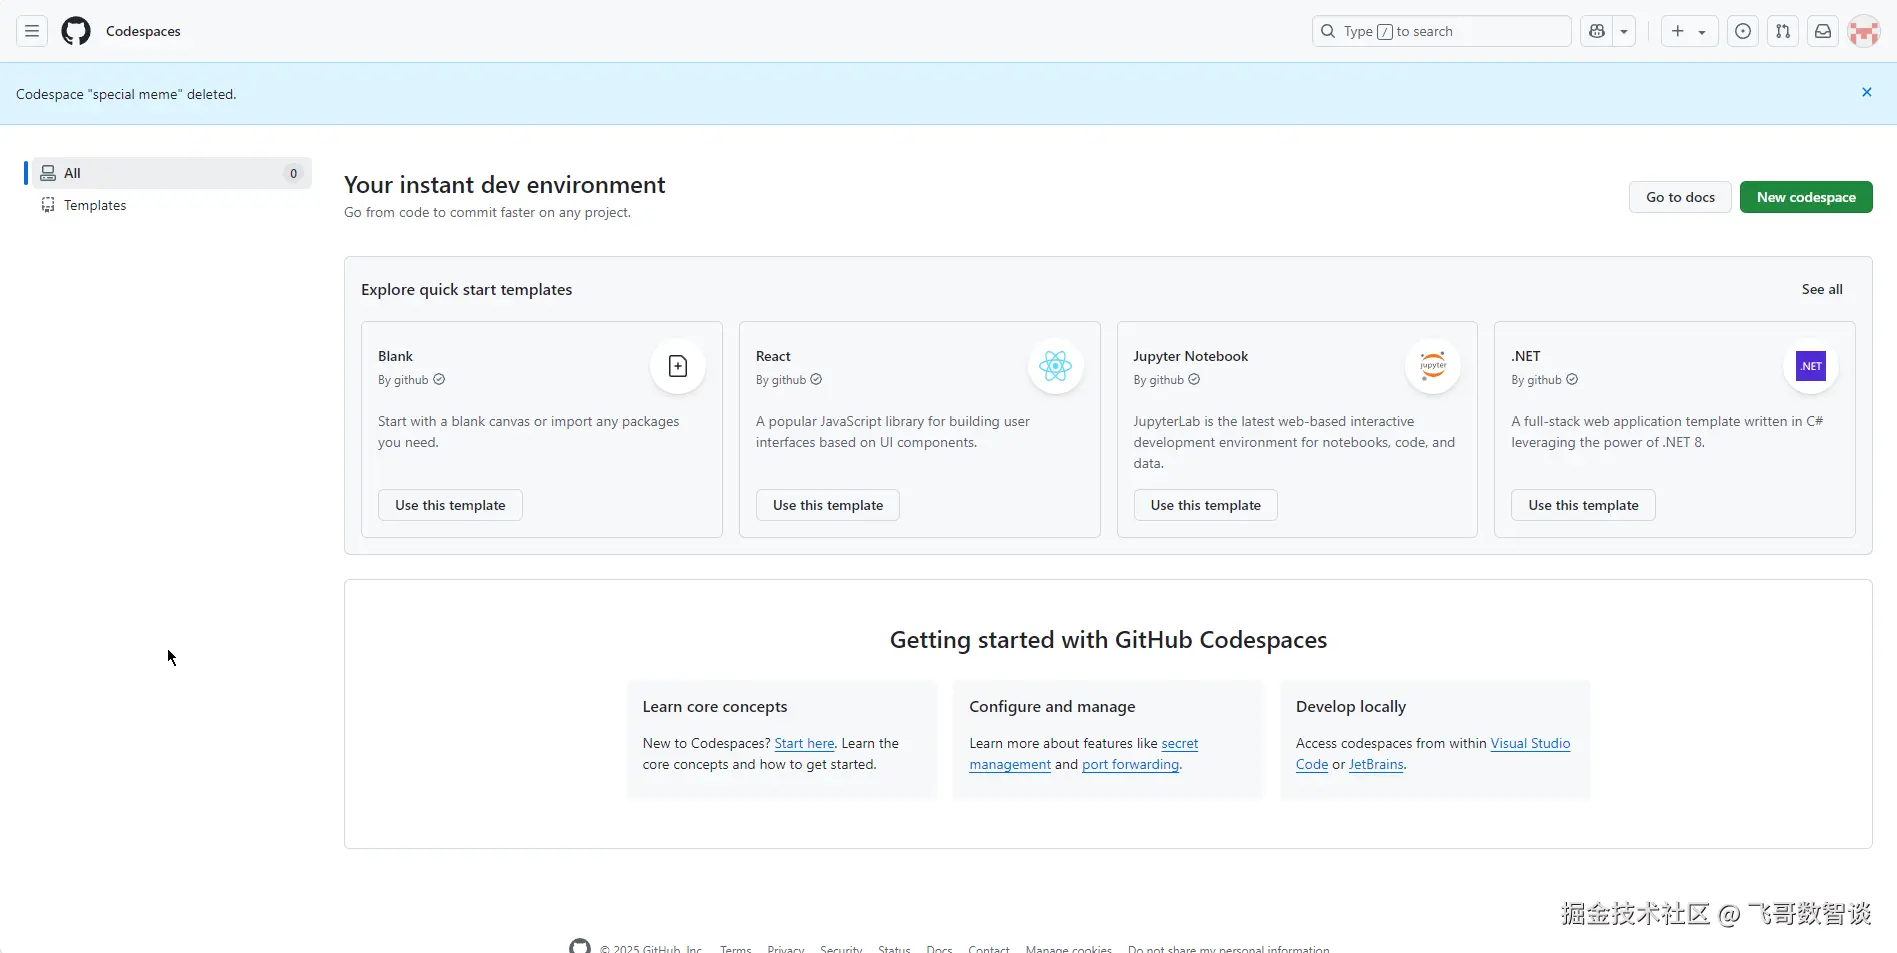Open the hamburger navigation menu
The width and height of the screenshot is (1897, 953).
coord(32,31)
